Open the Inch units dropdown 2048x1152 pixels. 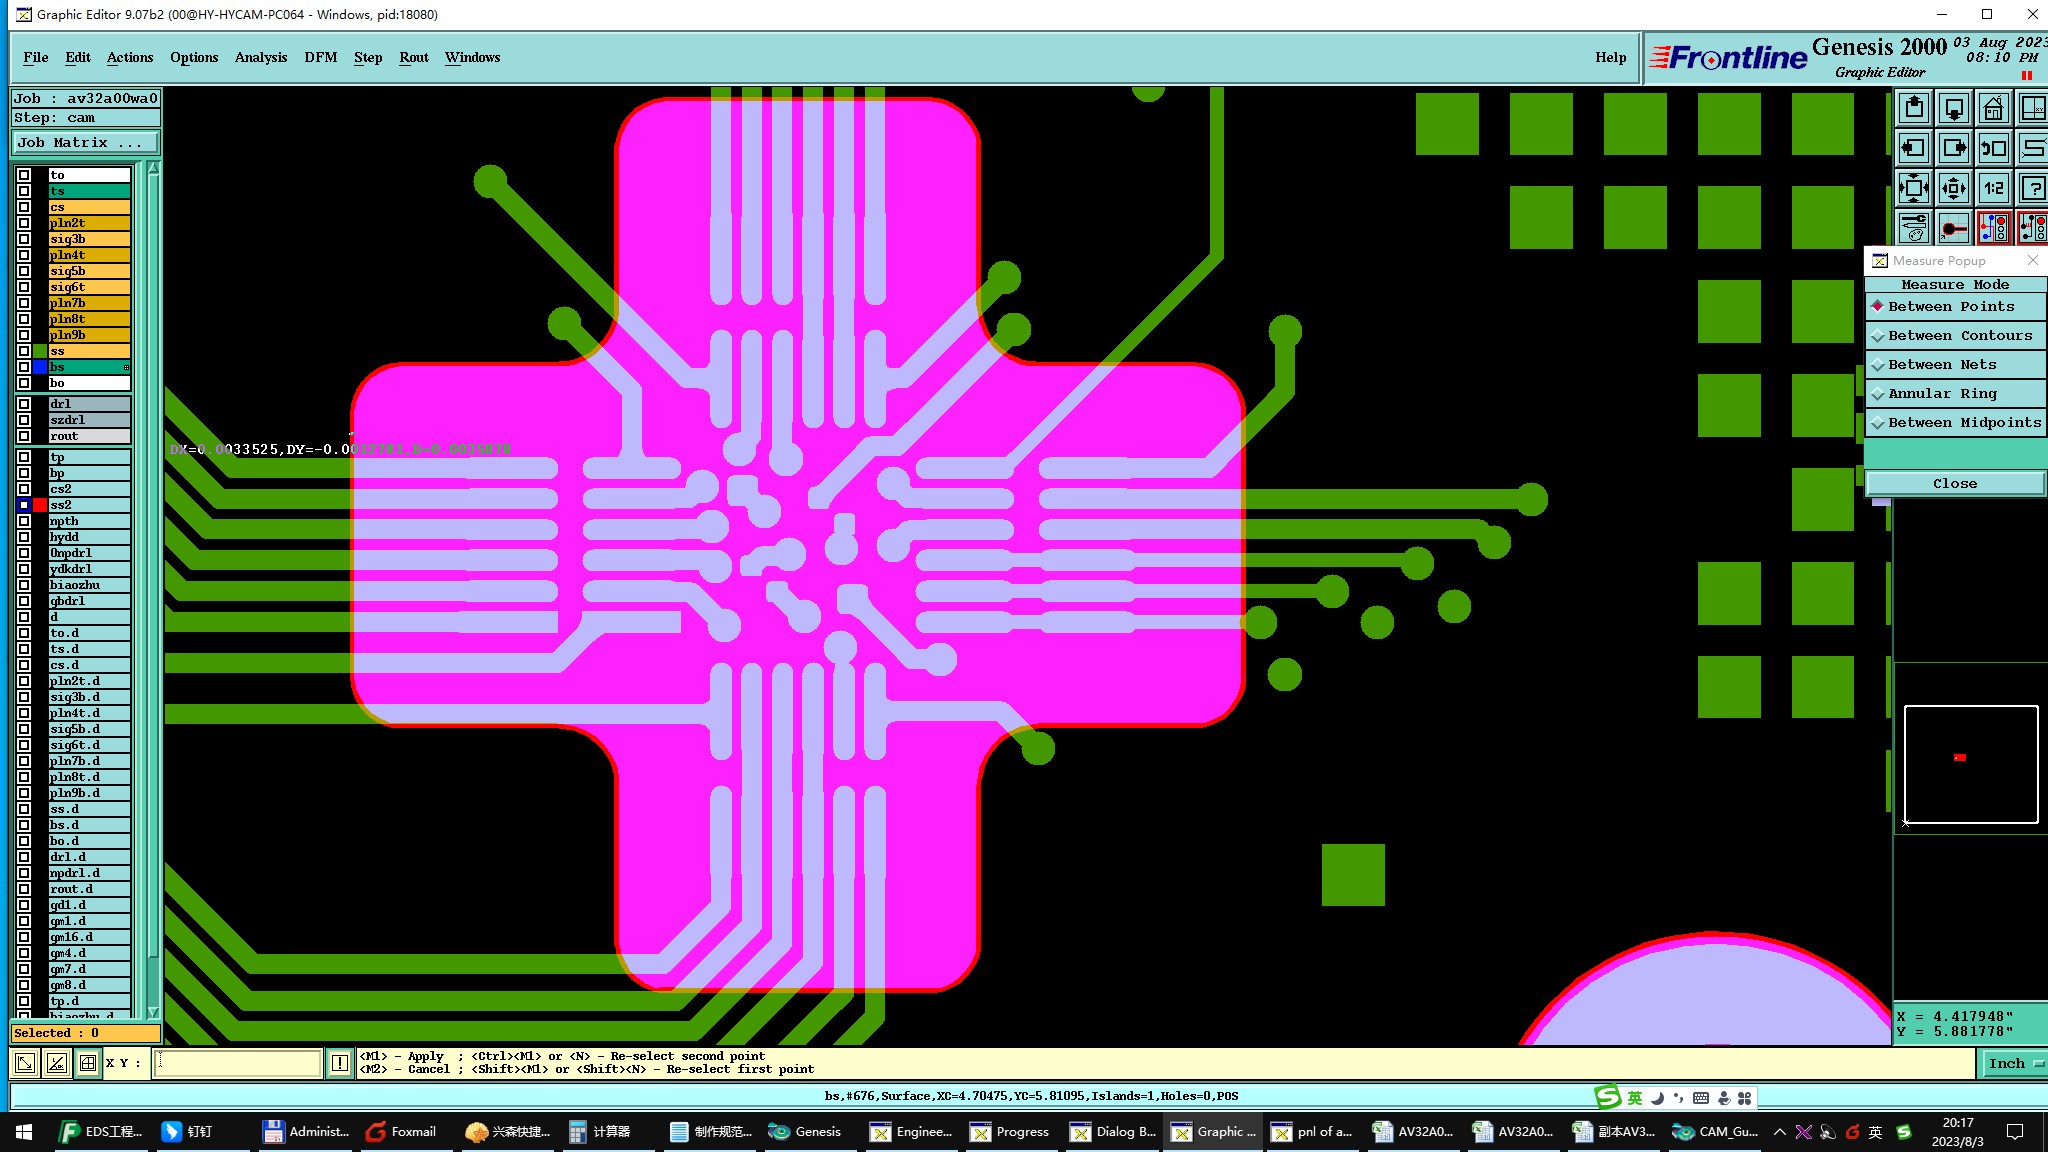point(2013,1063)
